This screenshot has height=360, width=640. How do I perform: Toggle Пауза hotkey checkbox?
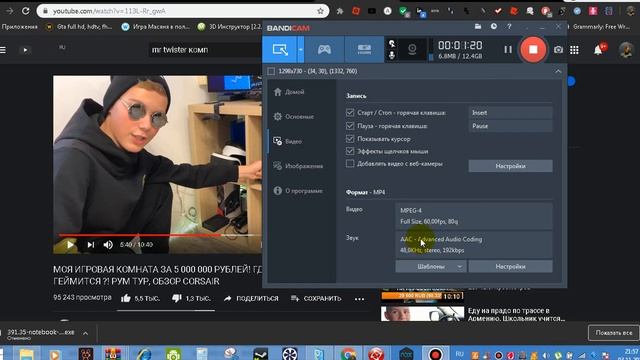(350, 126)
